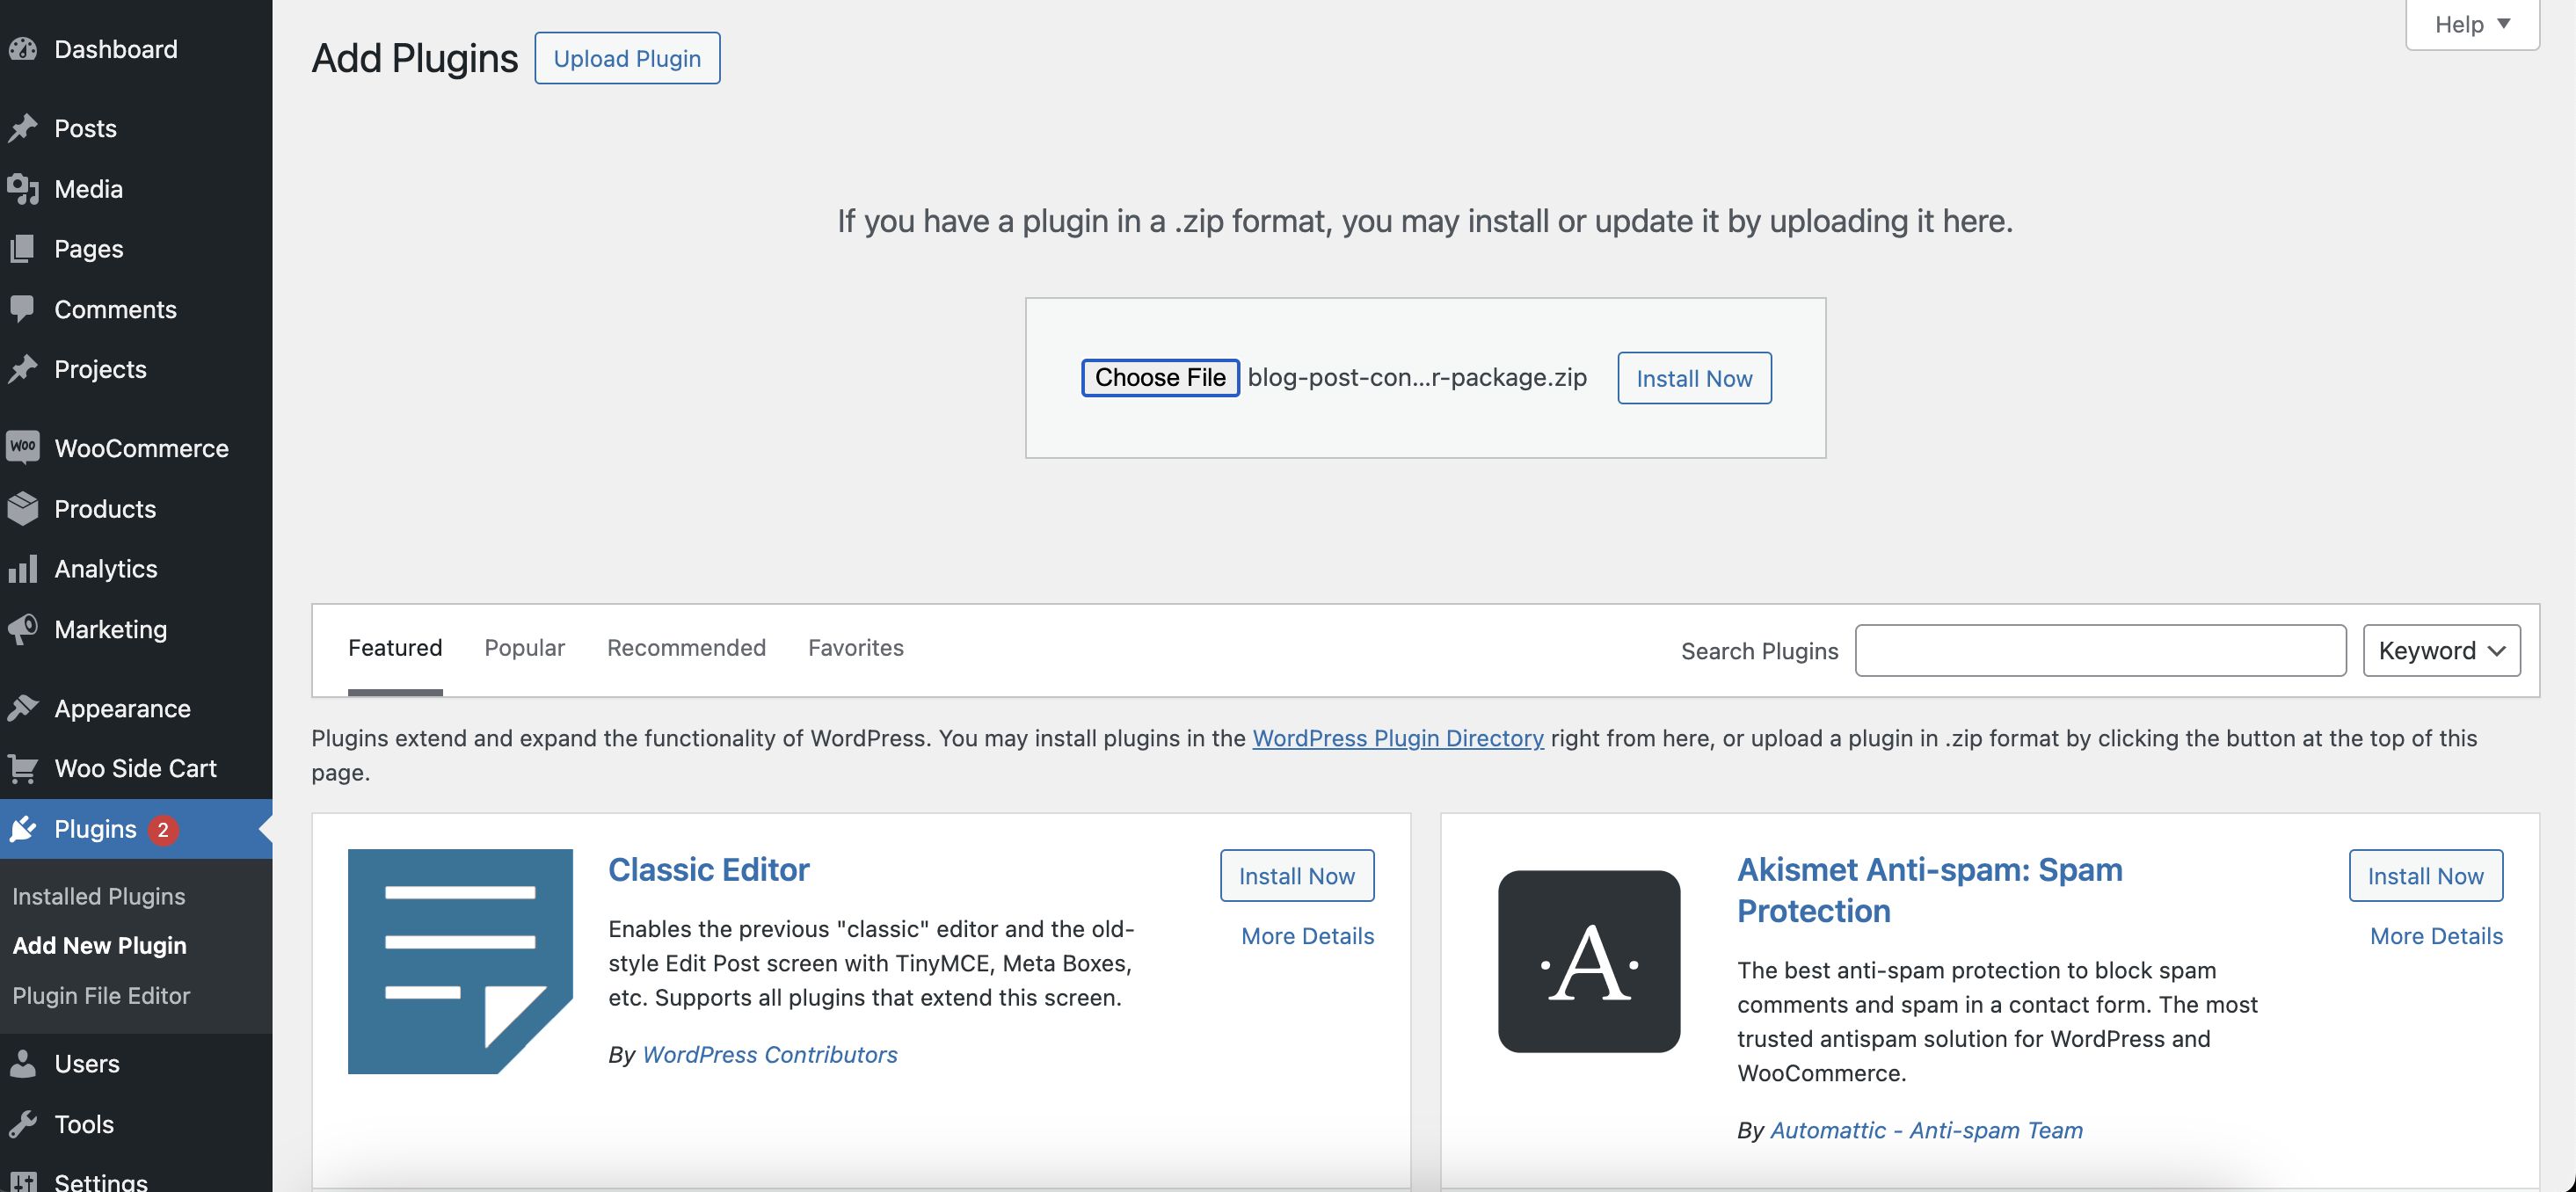Click the Users person icon

coord(22,1063)
